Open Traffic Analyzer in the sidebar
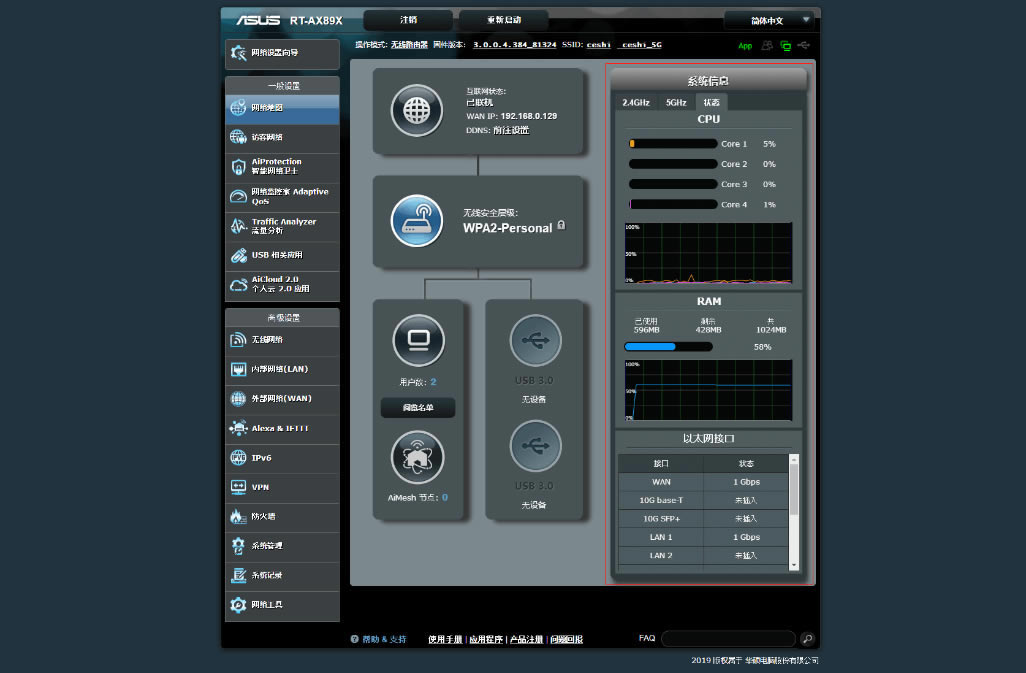 (x=282, y=226)
